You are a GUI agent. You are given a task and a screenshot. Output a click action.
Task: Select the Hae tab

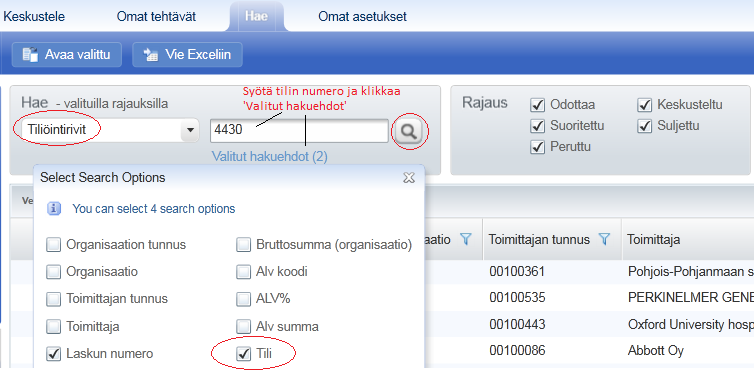point(256,16)
